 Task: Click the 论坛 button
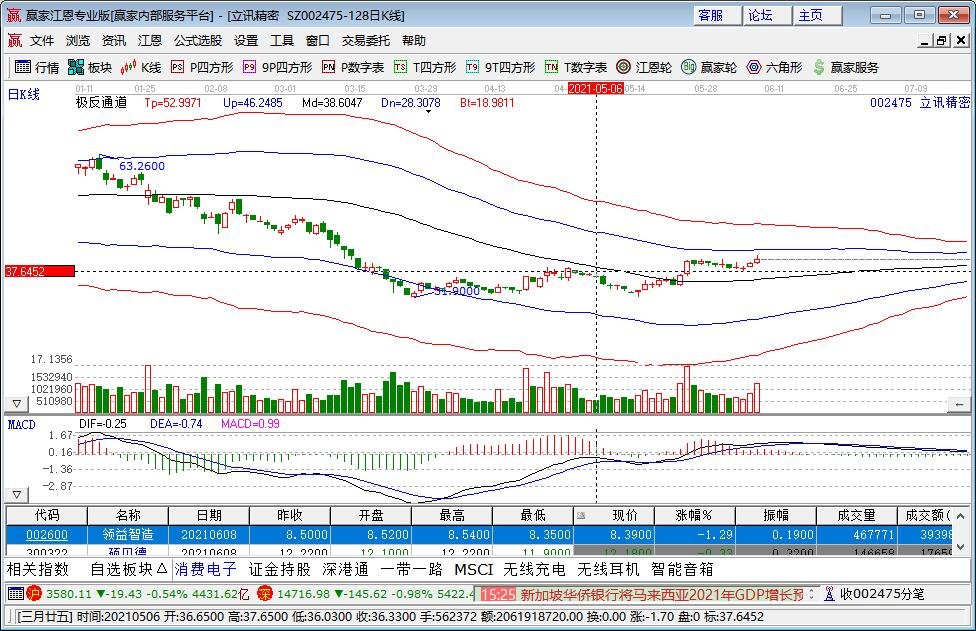[x=767, y=15]
